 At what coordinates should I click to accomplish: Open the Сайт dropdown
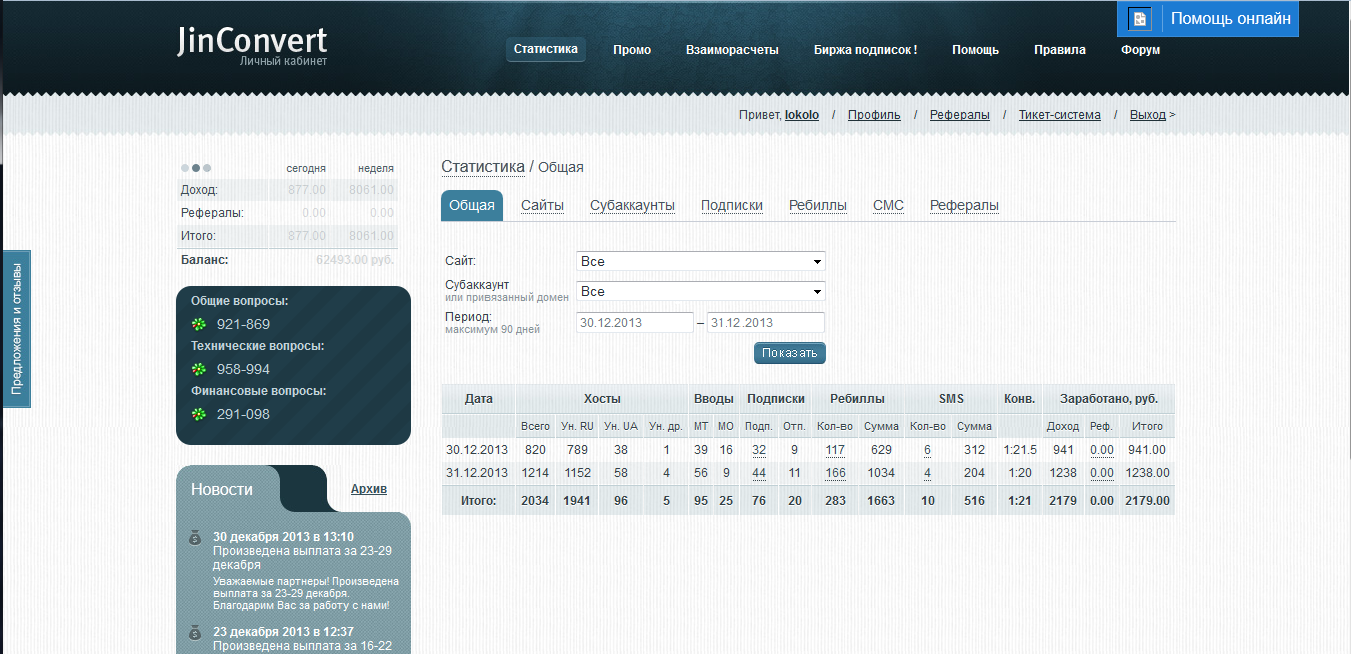pos(701,261)
